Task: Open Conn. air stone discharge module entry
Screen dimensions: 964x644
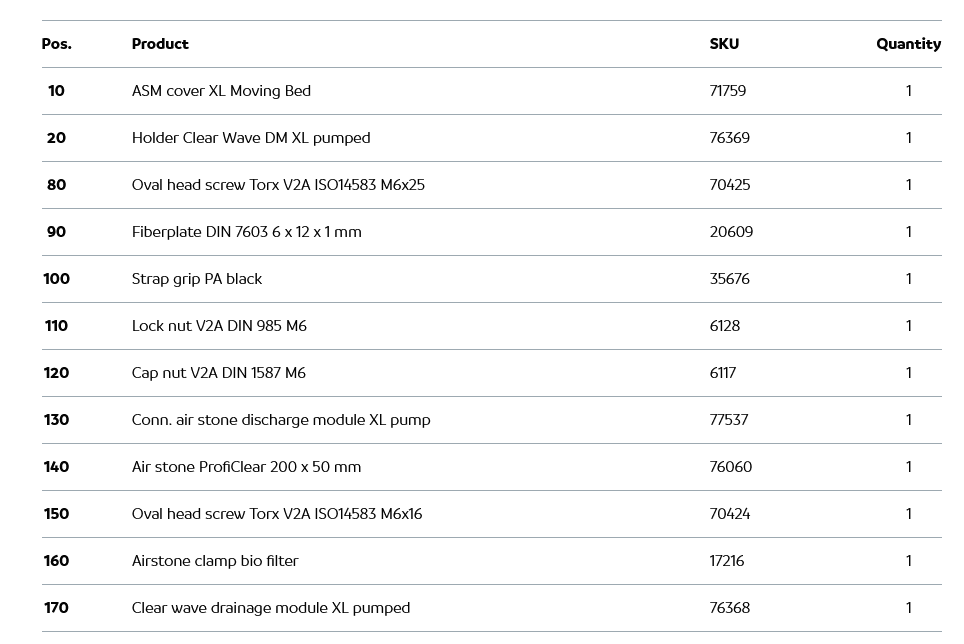Action: (x=281, y=420)
